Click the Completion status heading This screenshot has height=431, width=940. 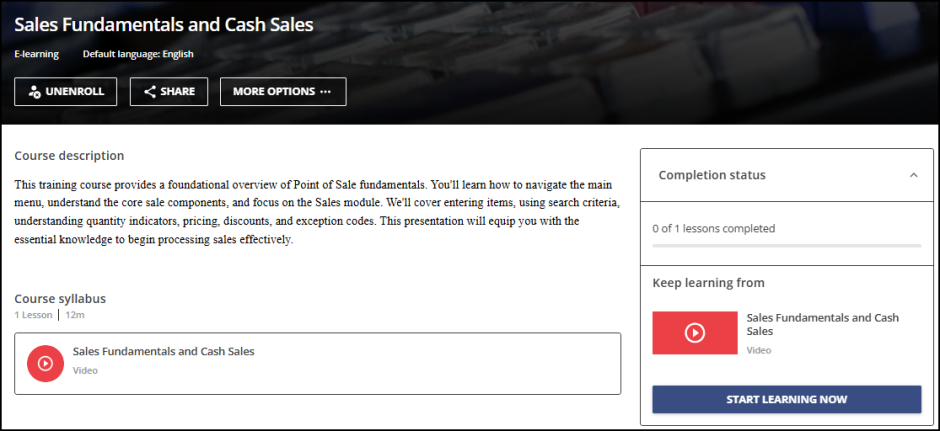tap(712, 175)
